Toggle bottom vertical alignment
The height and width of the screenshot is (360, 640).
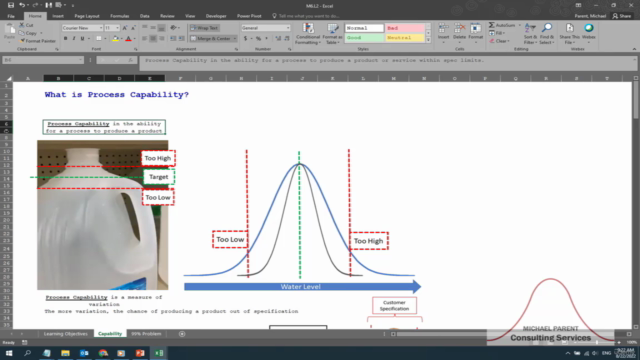click(x=162, y=28)
